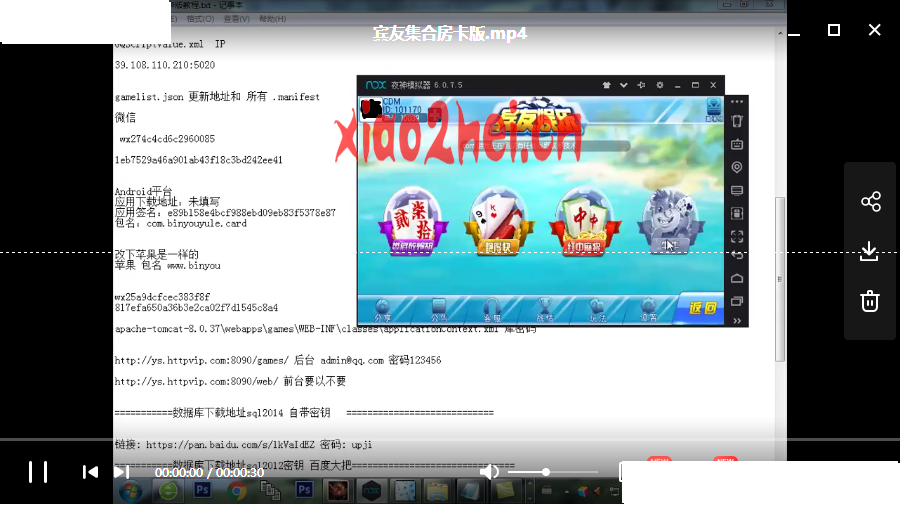Image resolution: width=900 pixels, height=505 pixels.
Task: Open Nox keyboard control icon
Action: tap(737, 144)
